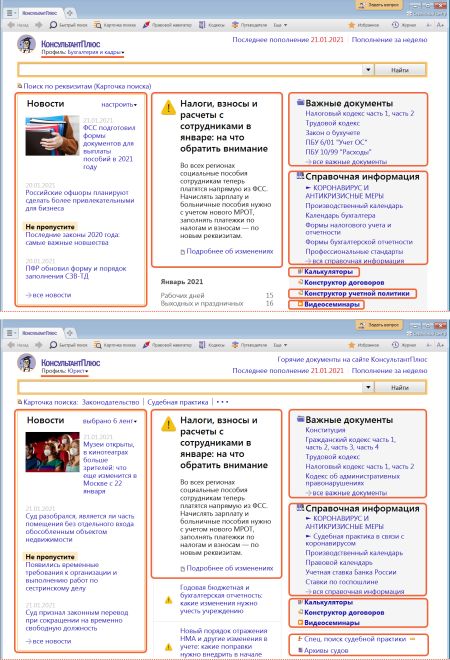
Task: Click Найти button in Бухгалтерия profile window
Action: [x=399, y=70]
